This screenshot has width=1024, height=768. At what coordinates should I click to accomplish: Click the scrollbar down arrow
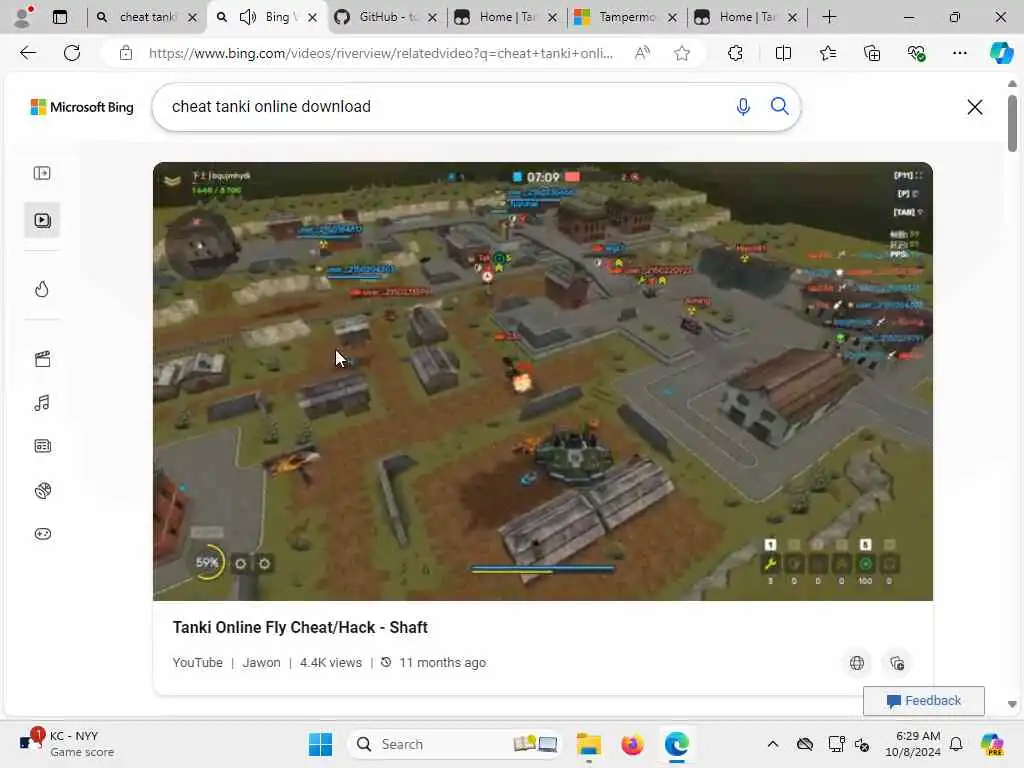(x=1012, y=704)
